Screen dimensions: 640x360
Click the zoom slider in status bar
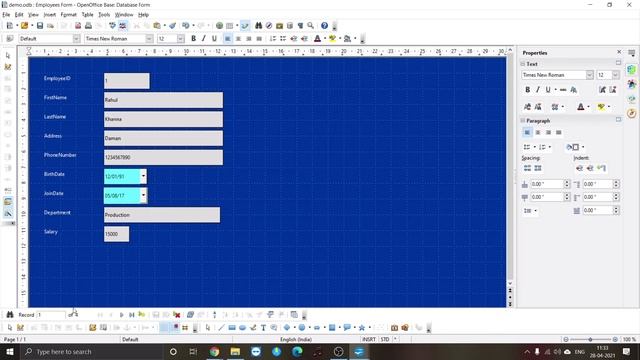[x=590, y=339]
